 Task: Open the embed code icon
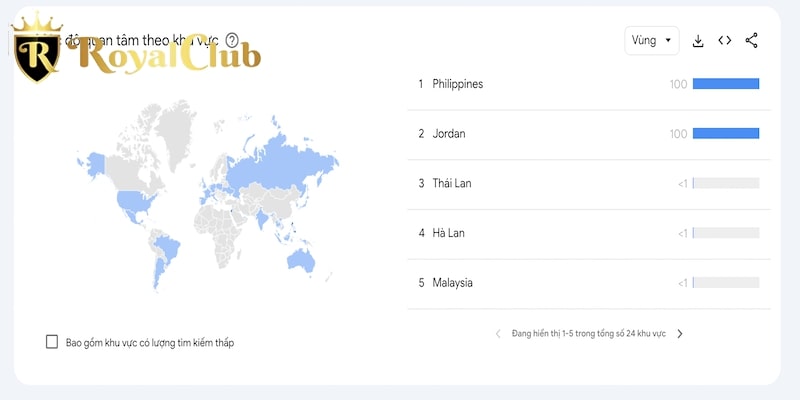coord(724,40)
